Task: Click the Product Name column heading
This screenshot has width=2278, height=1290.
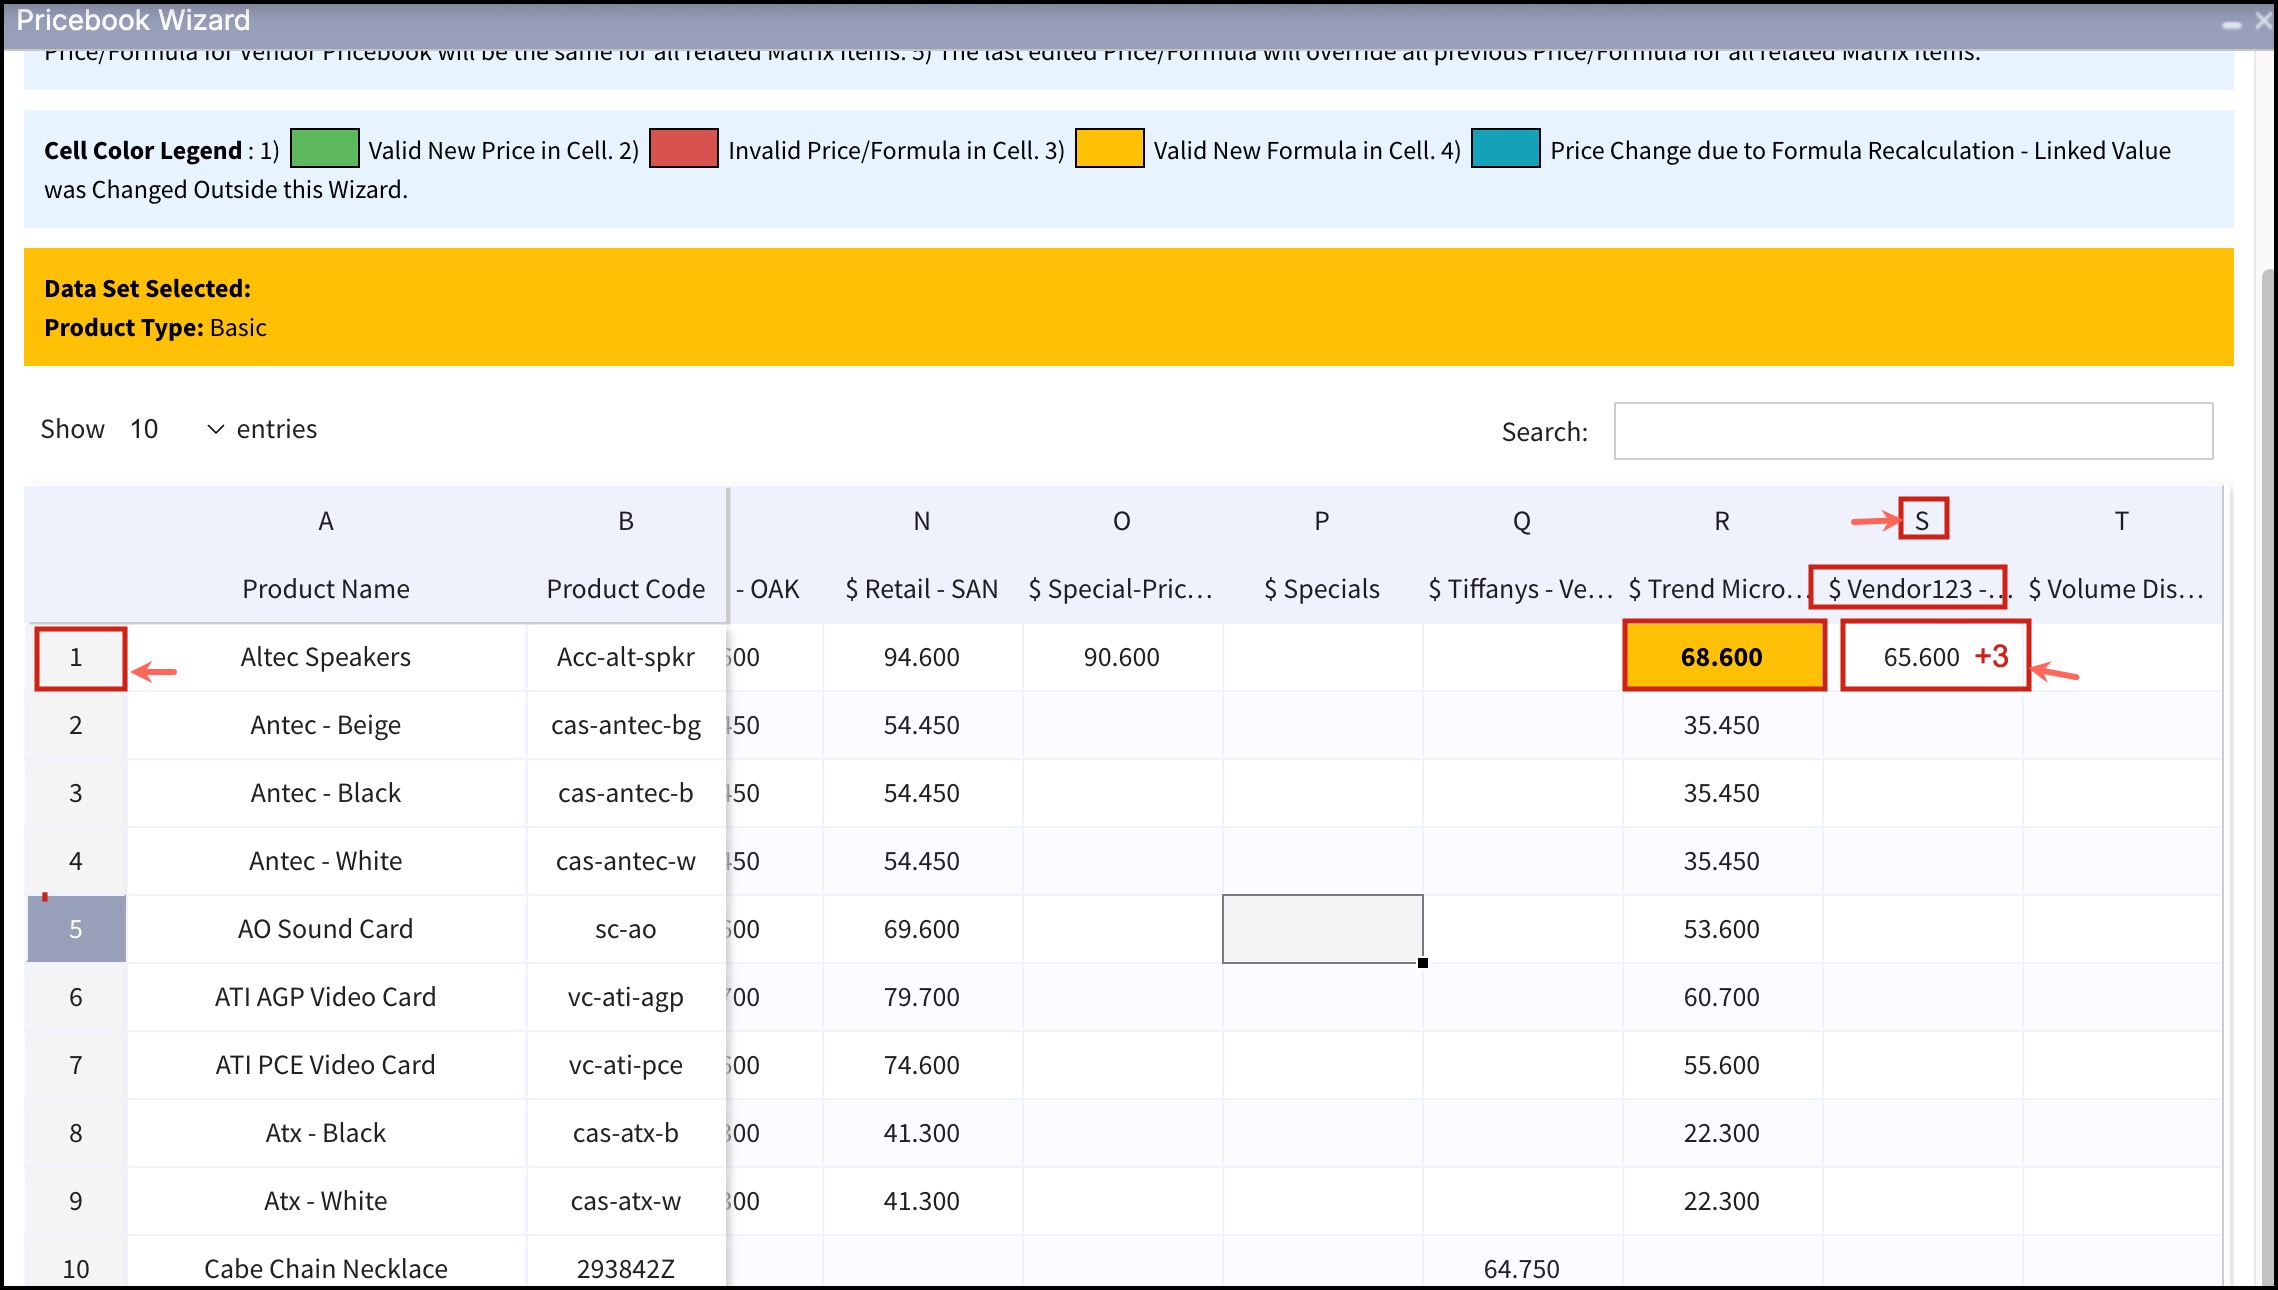Action: pos(326,589)
